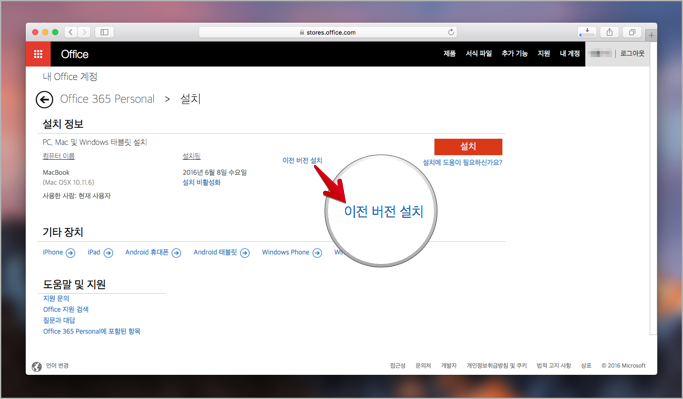Click the small 이전 버전 설치 link
This screenshot has height=399, width=683.
(302, 160)
